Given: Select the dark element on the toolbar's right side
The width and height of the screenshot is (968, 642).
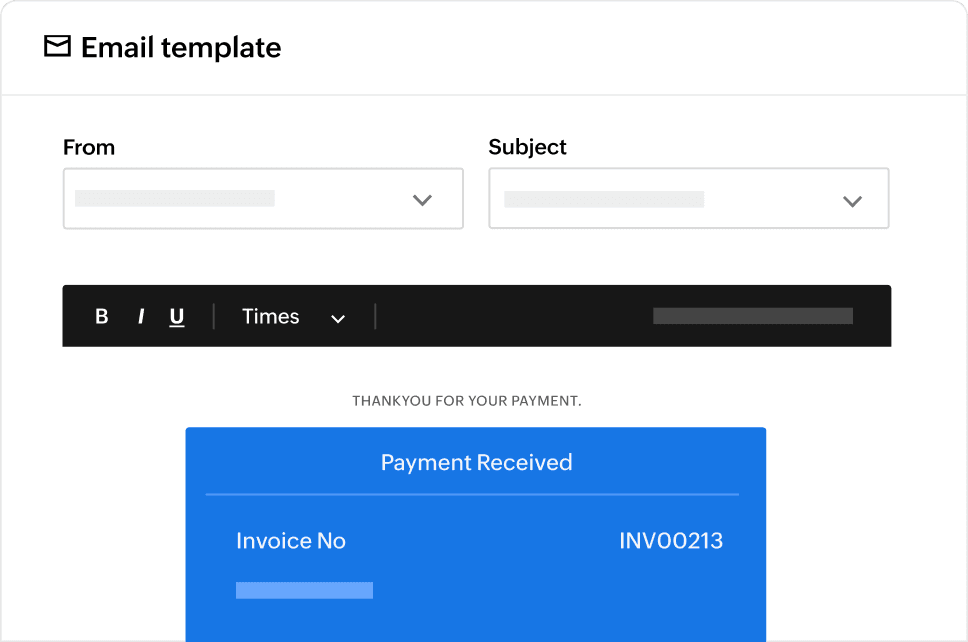Looking at the screenshot, I should pos(752,315).
